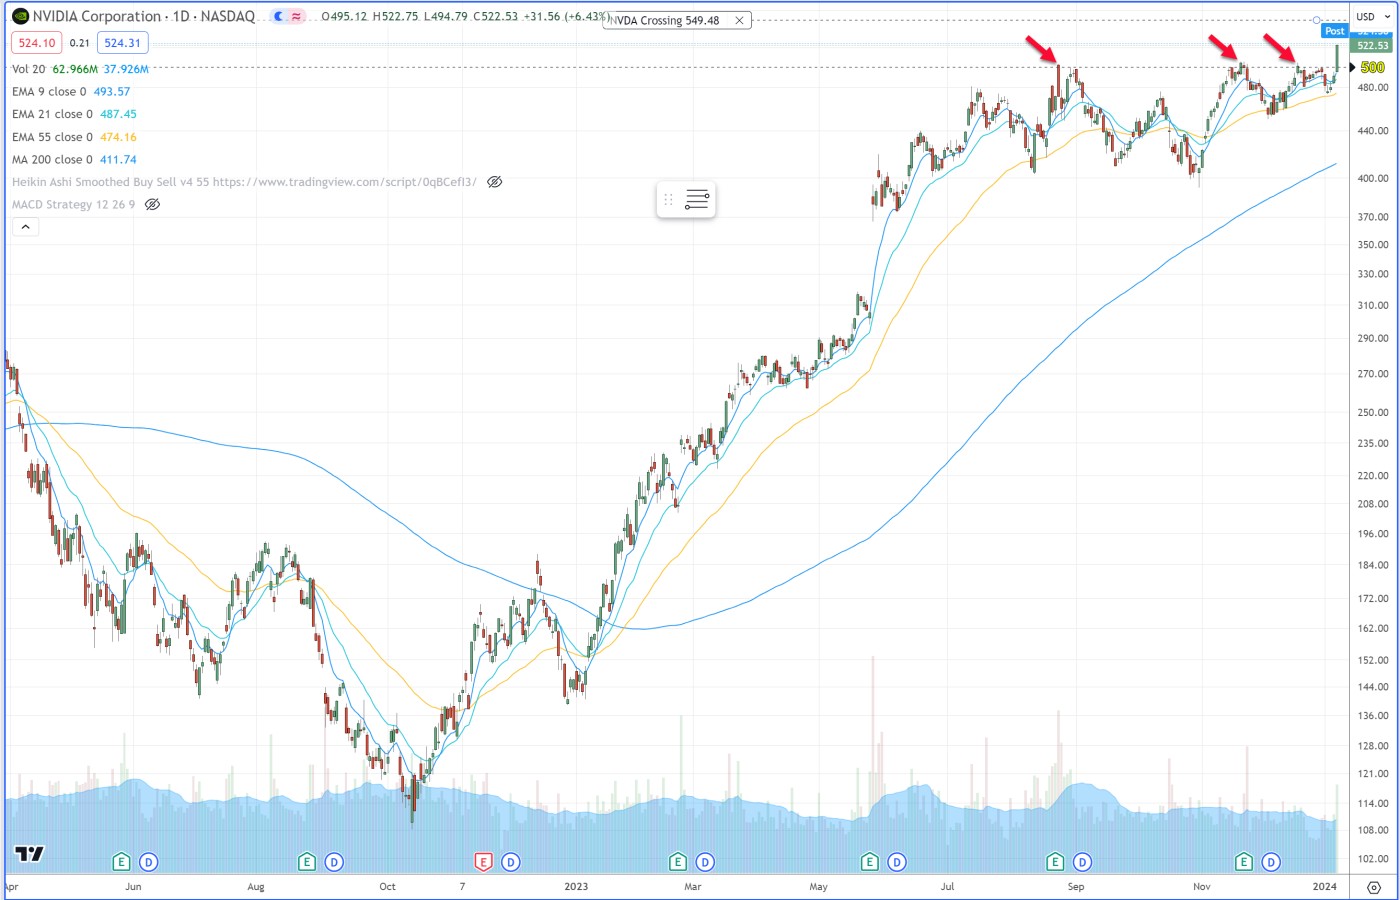1400x900 pixels.
Task: Select the EMA 9 close 0 indicator legend
Action: point(49,92)
